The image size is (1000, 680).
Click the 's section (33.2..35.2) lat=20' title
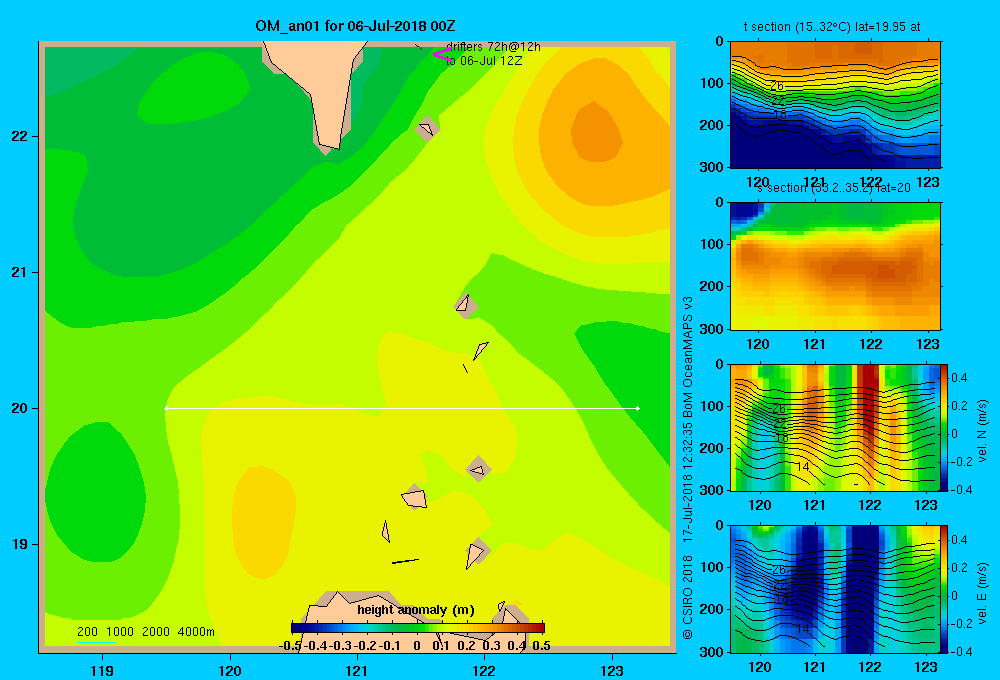pos(833,188)
